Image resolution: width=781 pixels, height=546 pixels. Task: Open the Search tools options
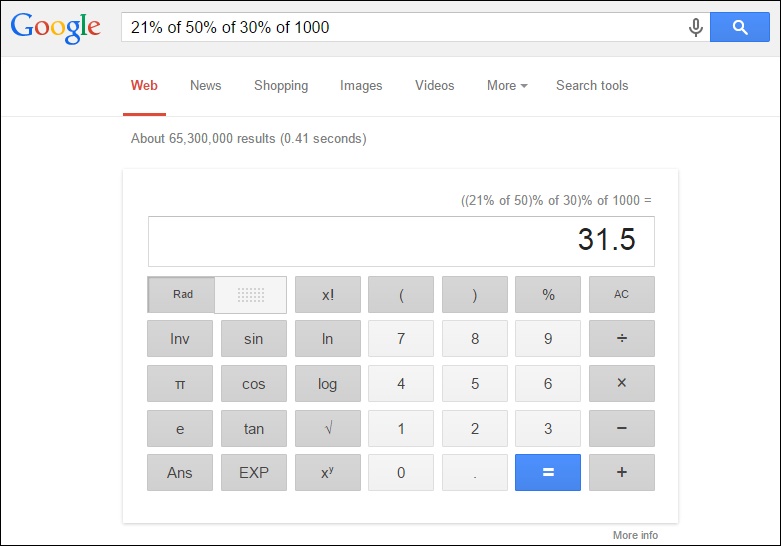(x=592, y=86)
